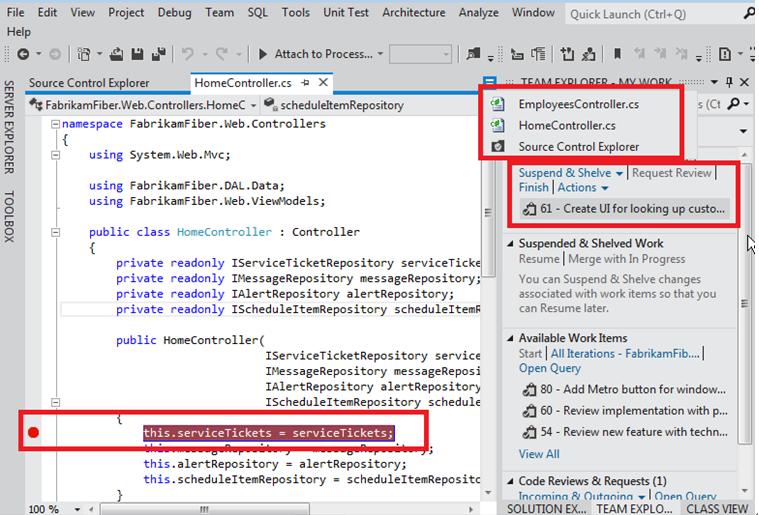The image size is (759, 515).
Task: Collapse the HomeController class block
Action: tap(56, 233)
